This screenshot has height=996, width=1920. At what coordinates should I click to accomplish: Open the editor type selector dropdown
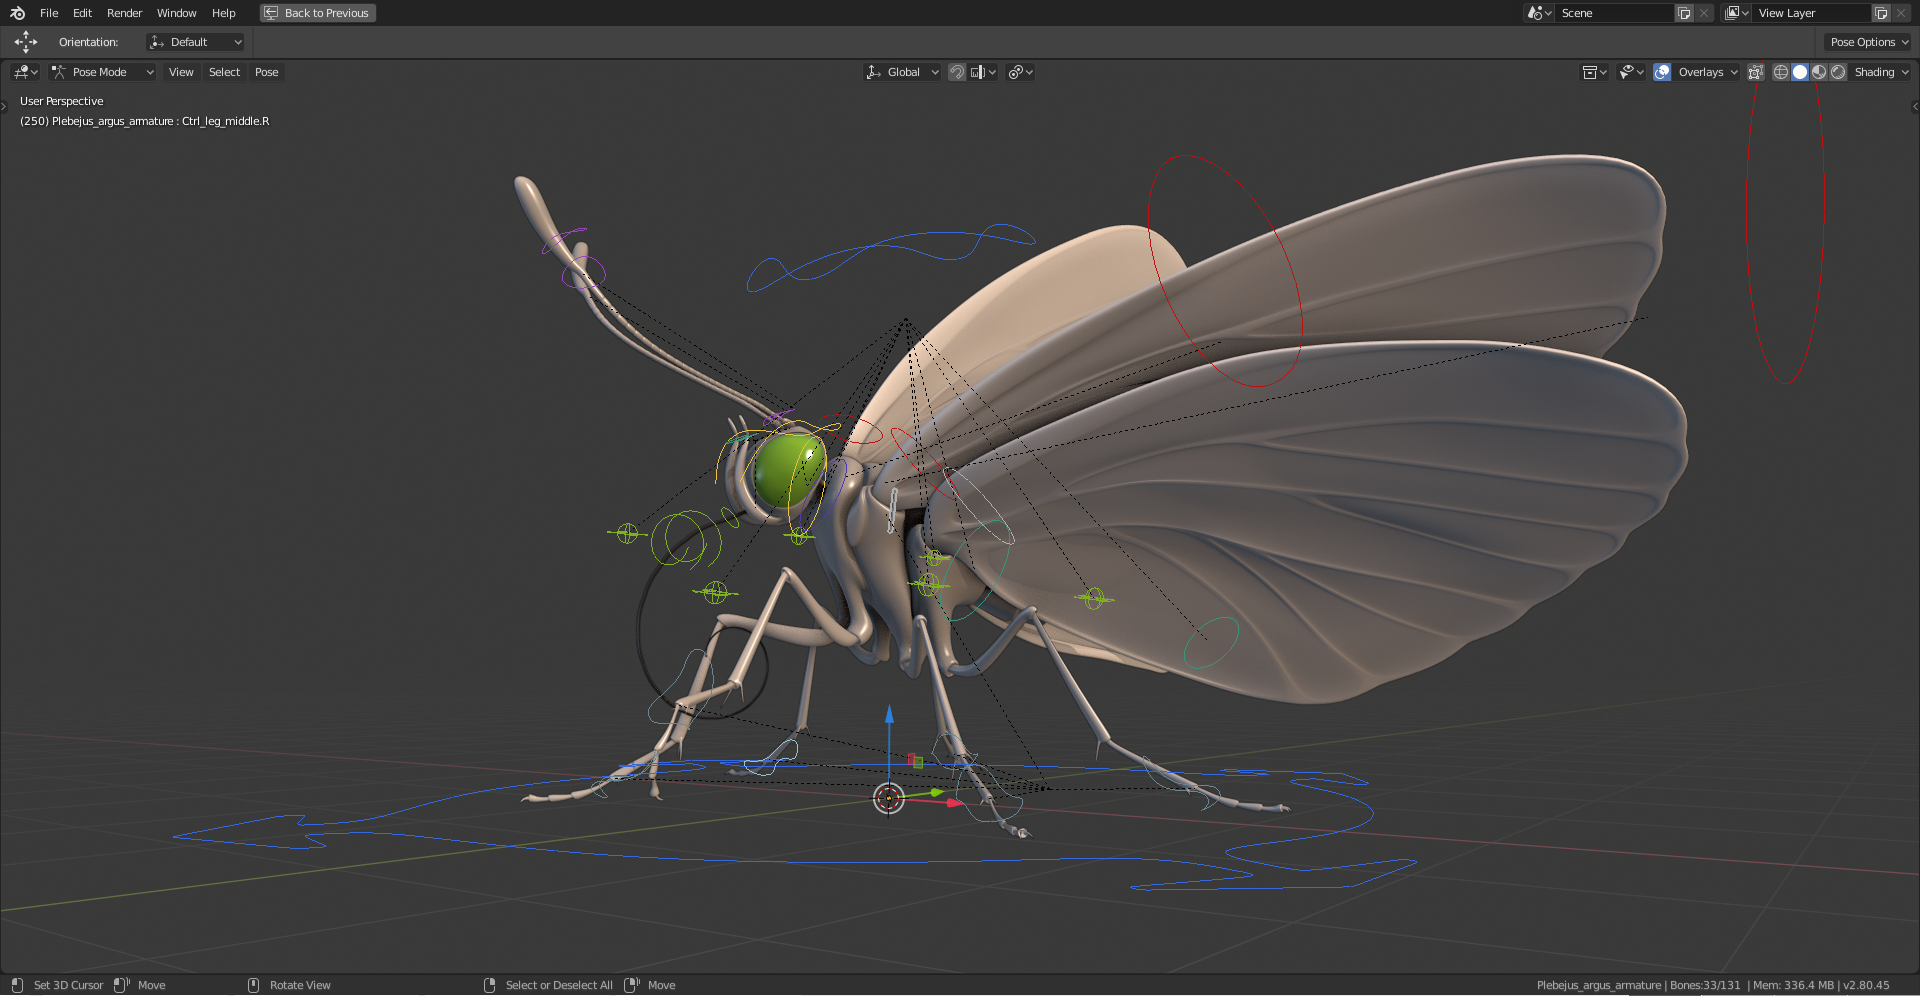(25, 72)
